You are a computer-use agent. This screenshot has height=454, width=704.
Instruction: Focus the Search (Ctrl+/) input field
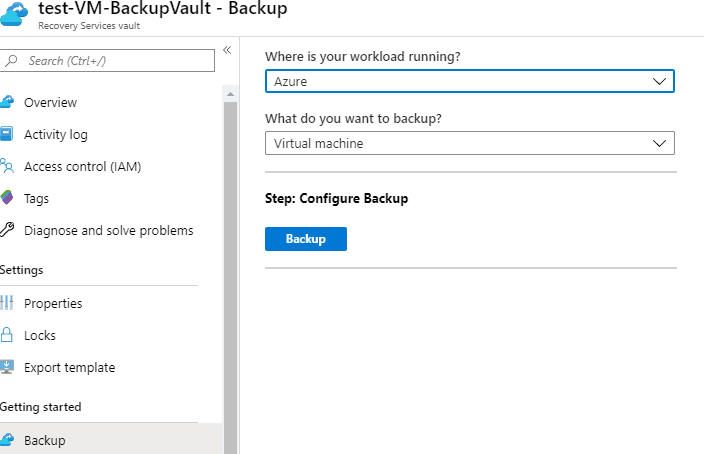tap(107, 61)
